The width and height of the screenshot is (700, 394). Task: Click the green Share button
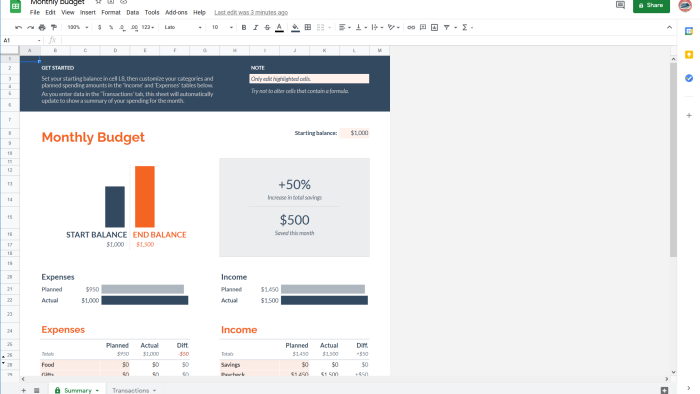651,5
